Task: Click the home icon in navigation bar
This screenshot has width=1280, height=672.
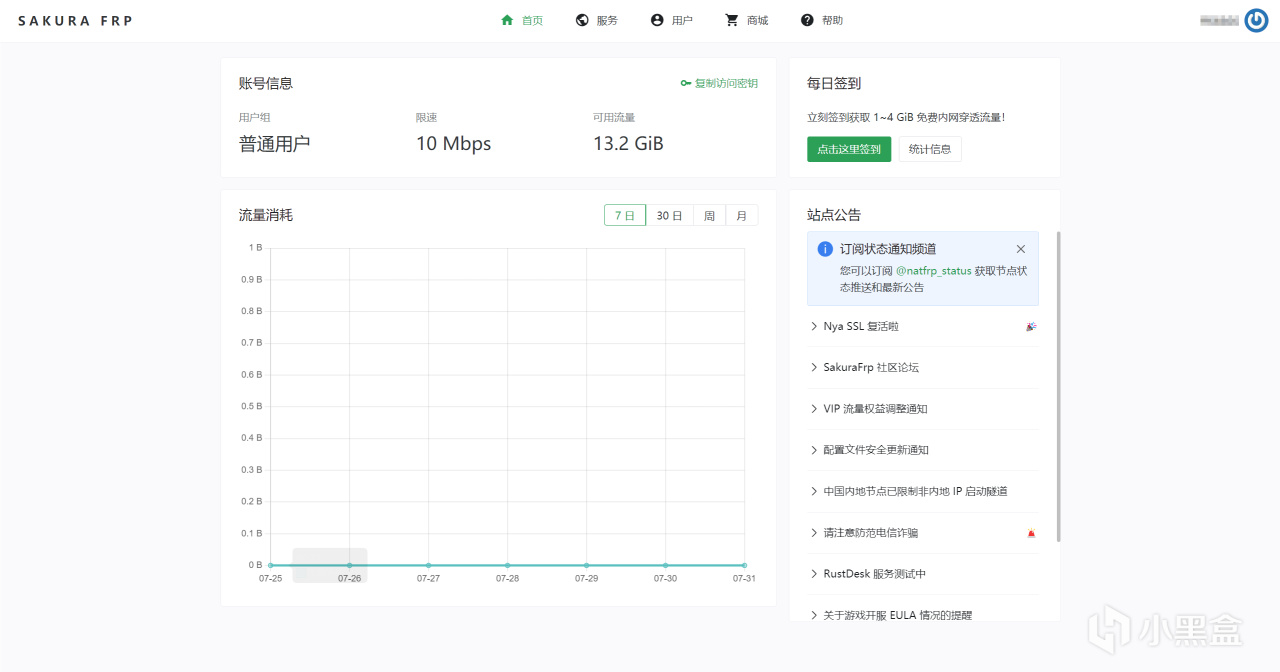Action: [507, 20]
